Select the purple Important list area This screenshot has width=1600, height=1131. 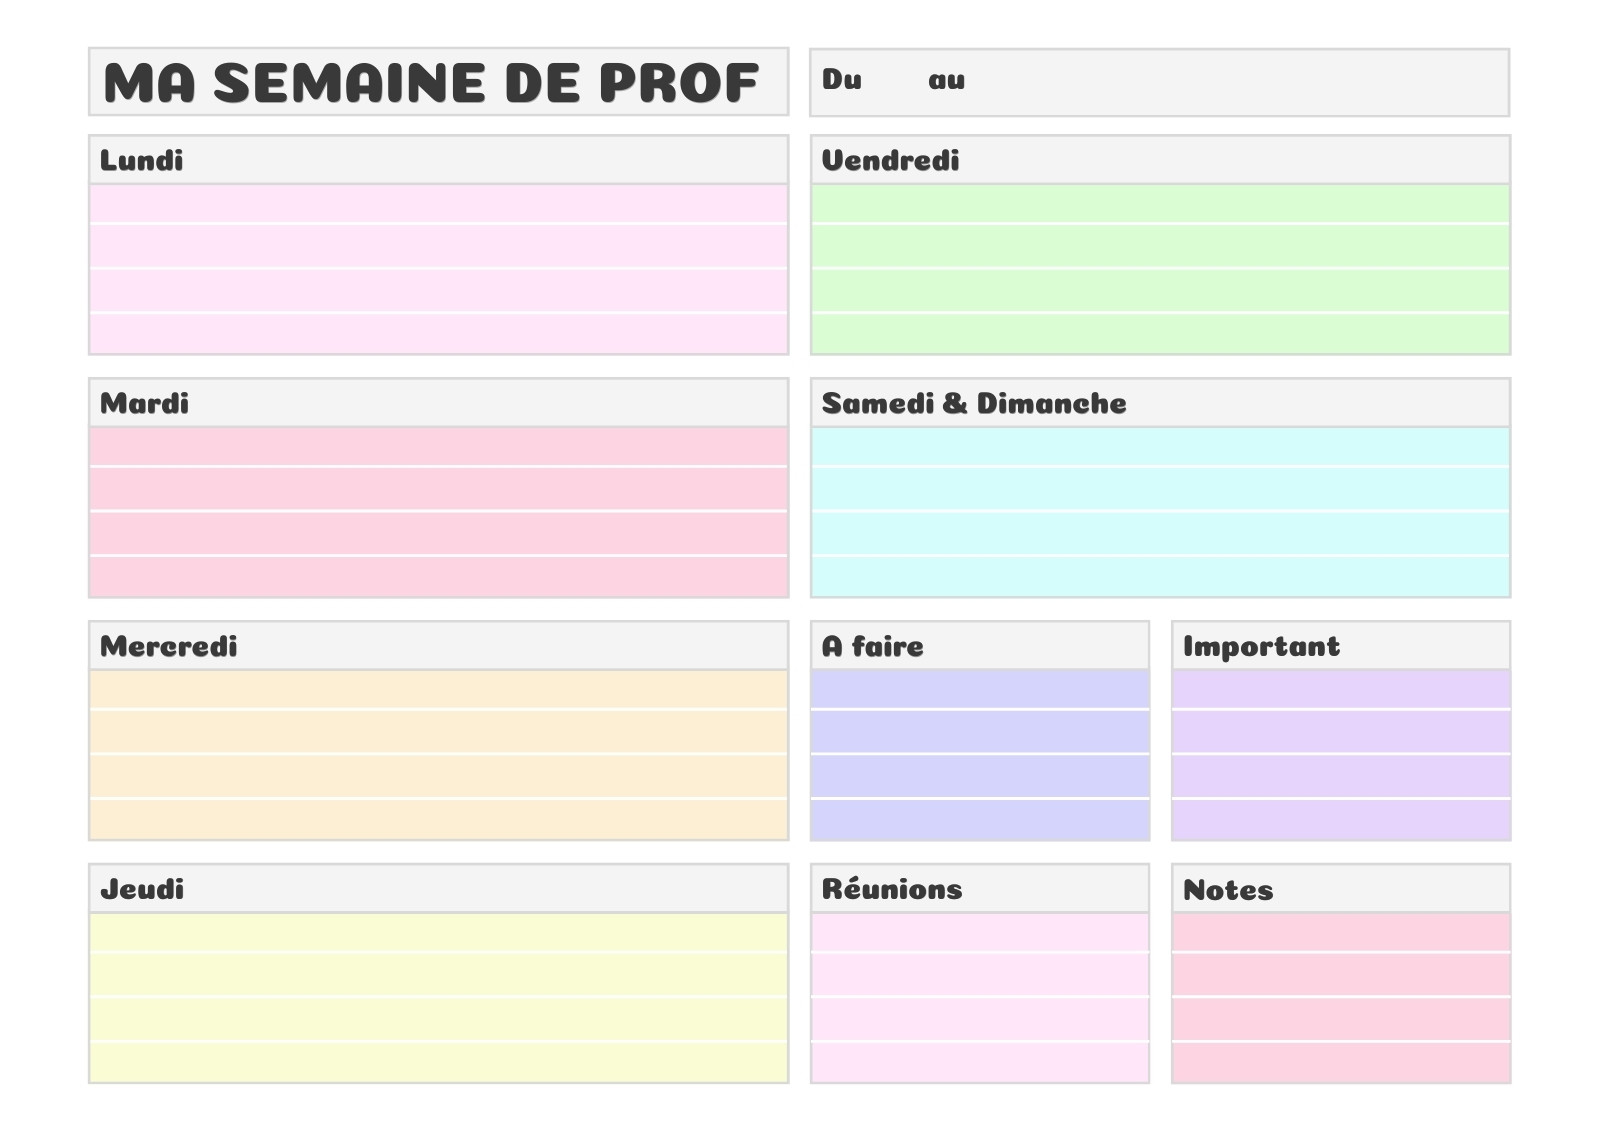click(x=1341, y=755)
